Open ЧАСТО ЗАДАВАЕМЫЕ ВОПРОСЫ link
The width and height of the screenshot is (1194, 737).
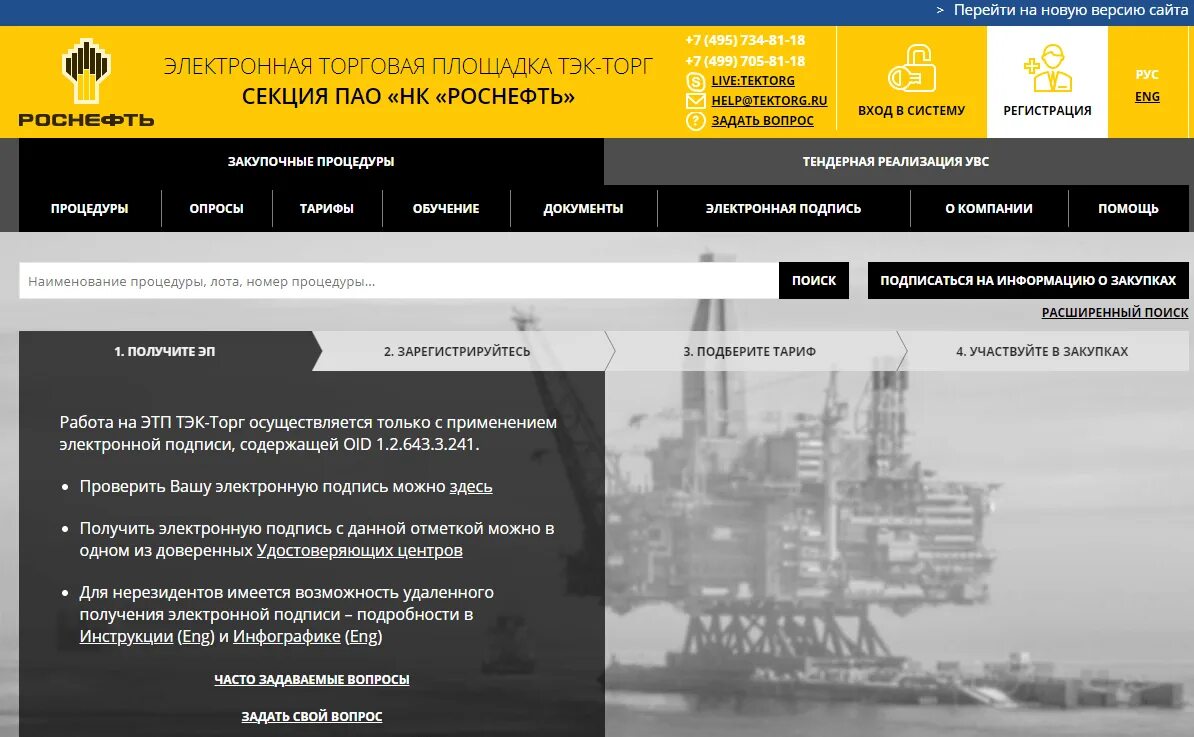coord(311,679)
